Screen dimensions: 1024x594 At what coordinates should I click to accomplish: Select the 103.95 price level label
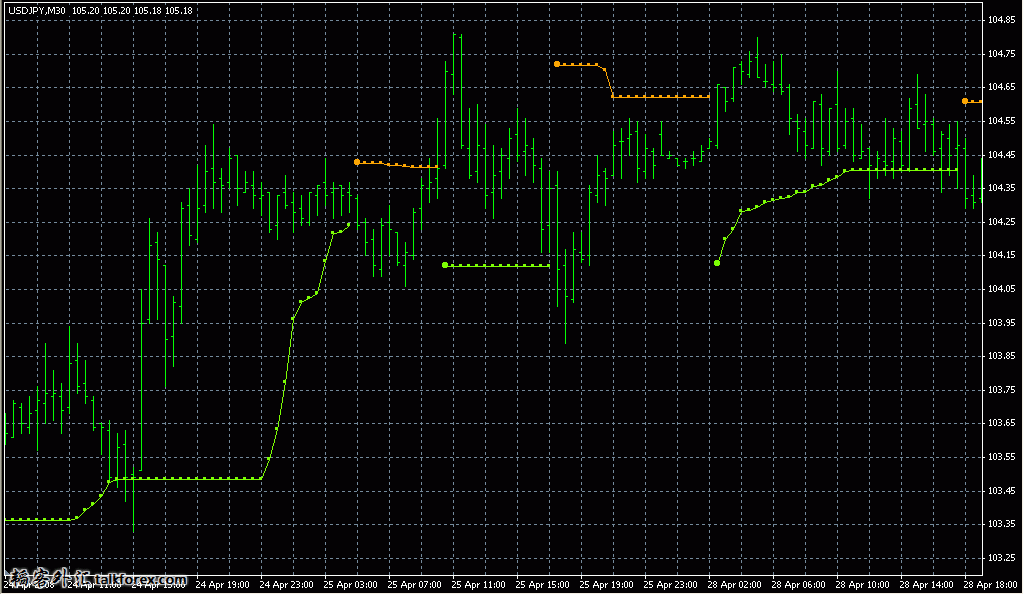[1001, 322]
